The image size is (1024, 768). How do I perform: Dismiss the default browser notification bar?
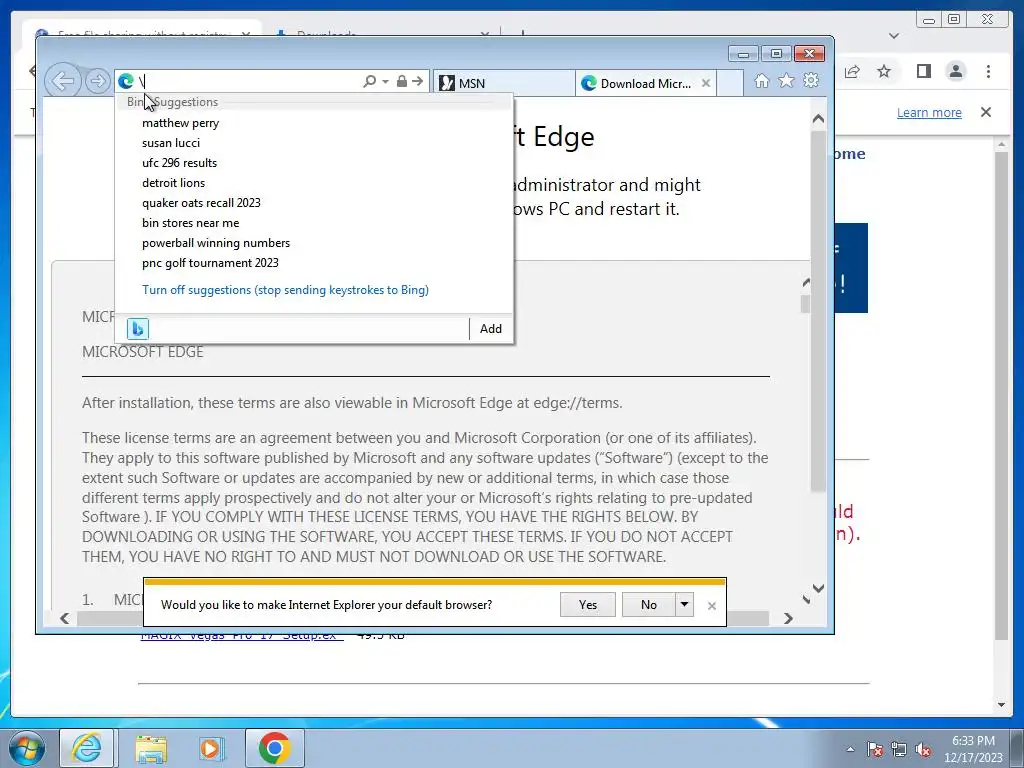pyautogui.click(x=712, y=606)
